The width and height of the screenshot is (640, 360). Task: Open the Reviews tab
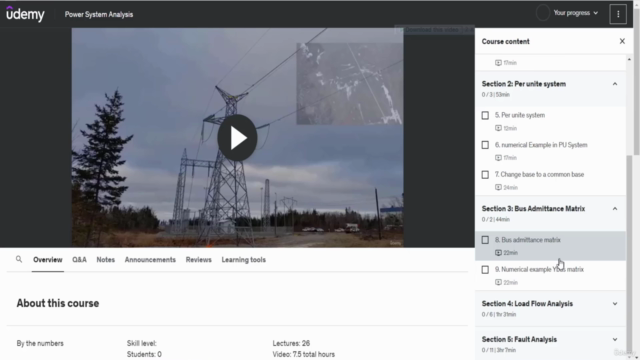(x=198, y=260)
